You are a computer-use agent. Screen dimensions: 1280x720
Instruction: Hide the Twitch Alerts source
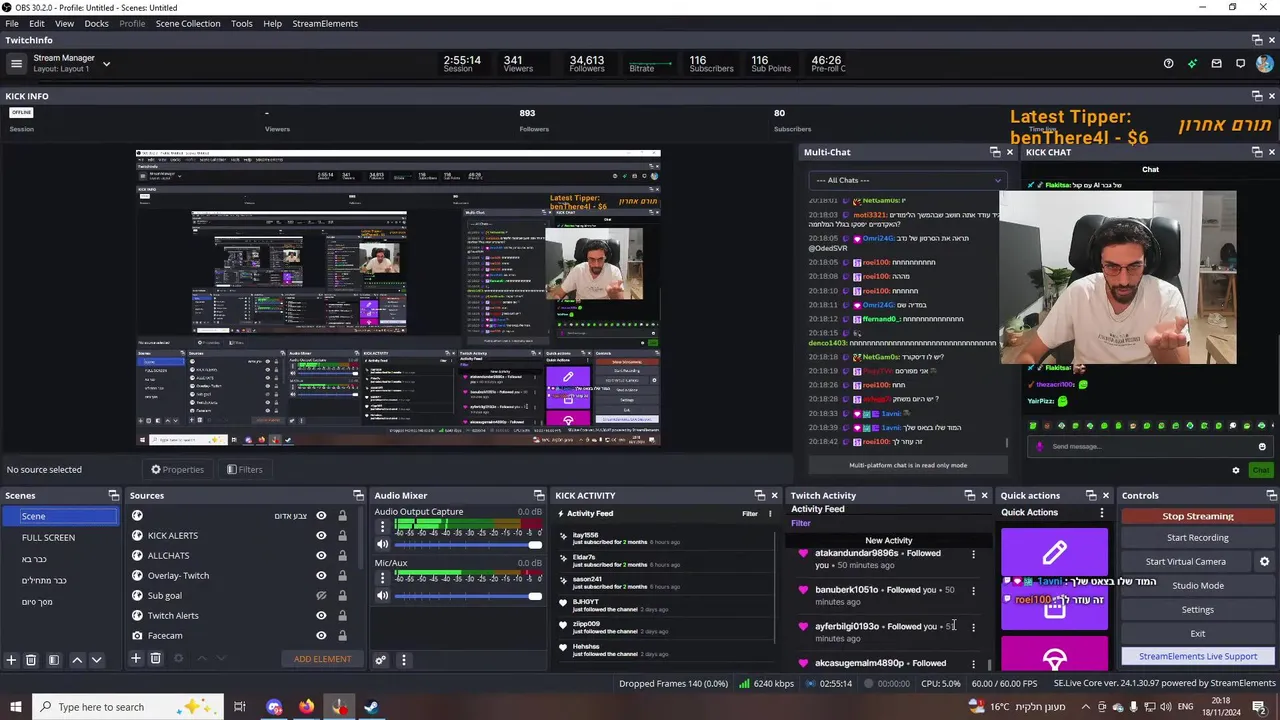pos(321,616)
